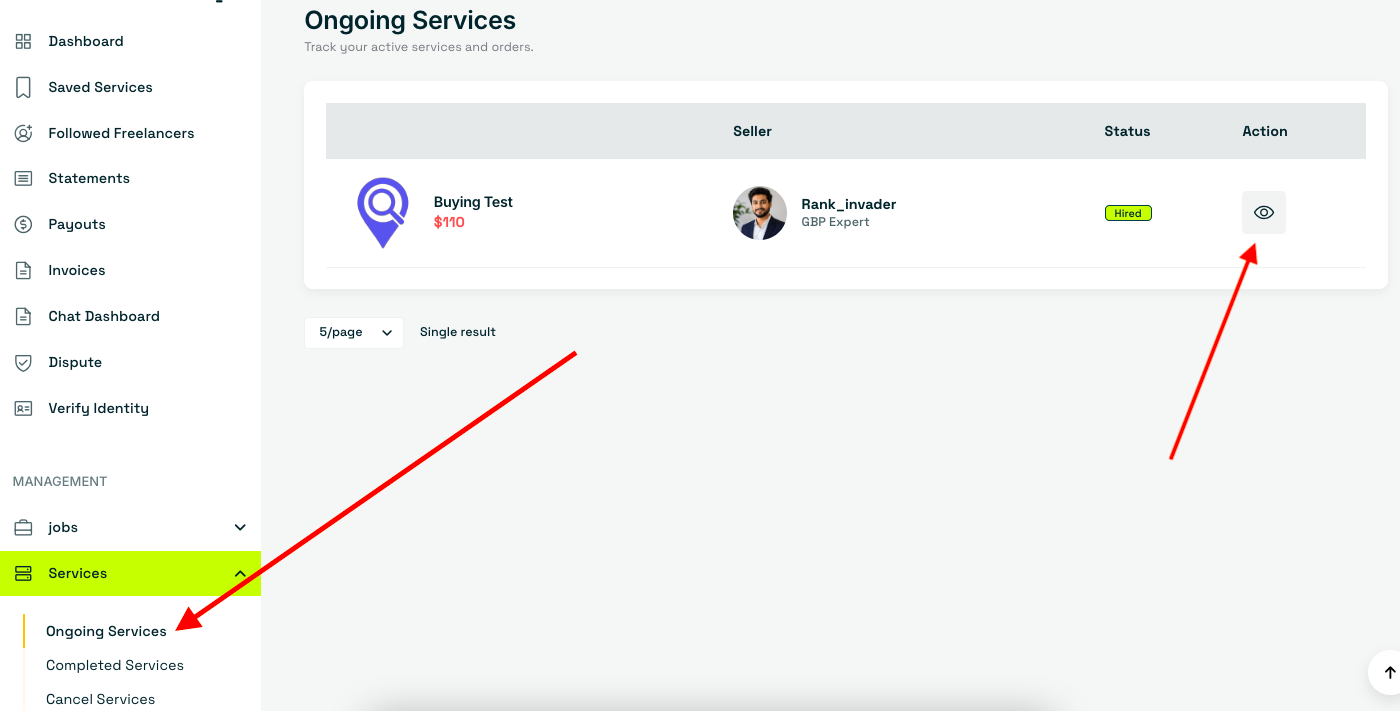Image resolution: width=1400 pixels, height=711 pixels.
Task: Open the Completed Services submenu item
Action: pyautogui.click(x=115, y=665)
